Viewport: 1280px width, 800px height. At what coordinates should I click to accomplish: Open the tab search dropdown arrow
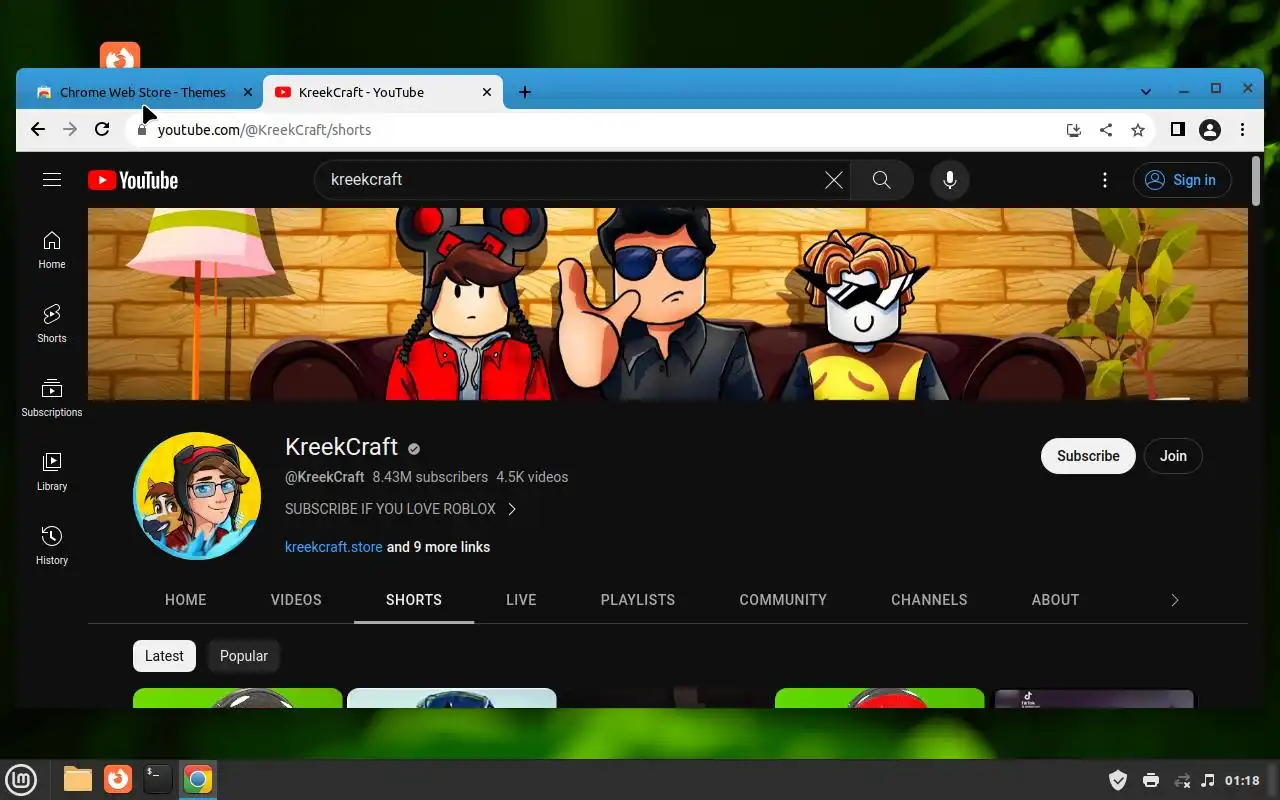pos(1146,92)
